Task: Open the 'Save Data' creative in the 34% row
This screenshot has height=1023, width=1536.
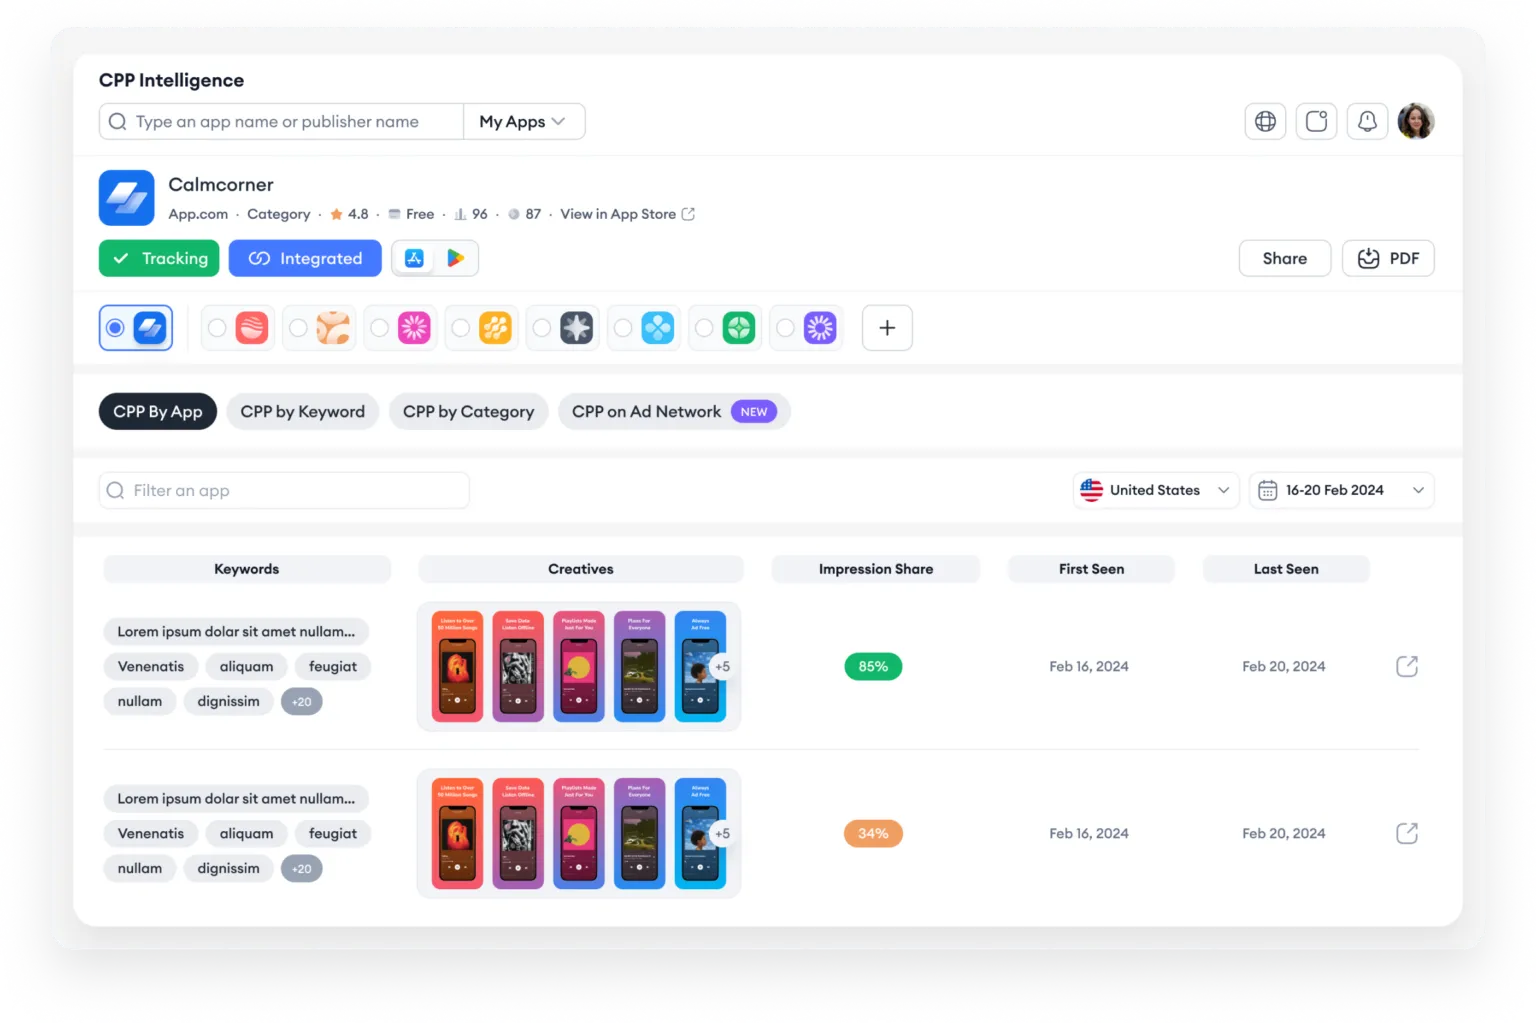Action: point(518,833)
